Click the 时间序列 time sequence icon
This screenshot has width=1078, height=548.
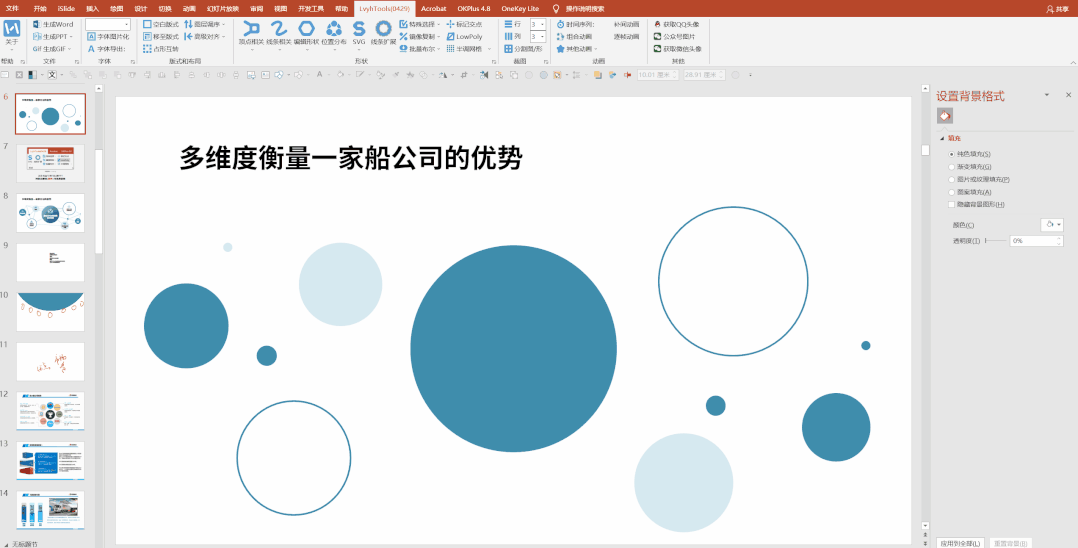click(x=560, y=24)
